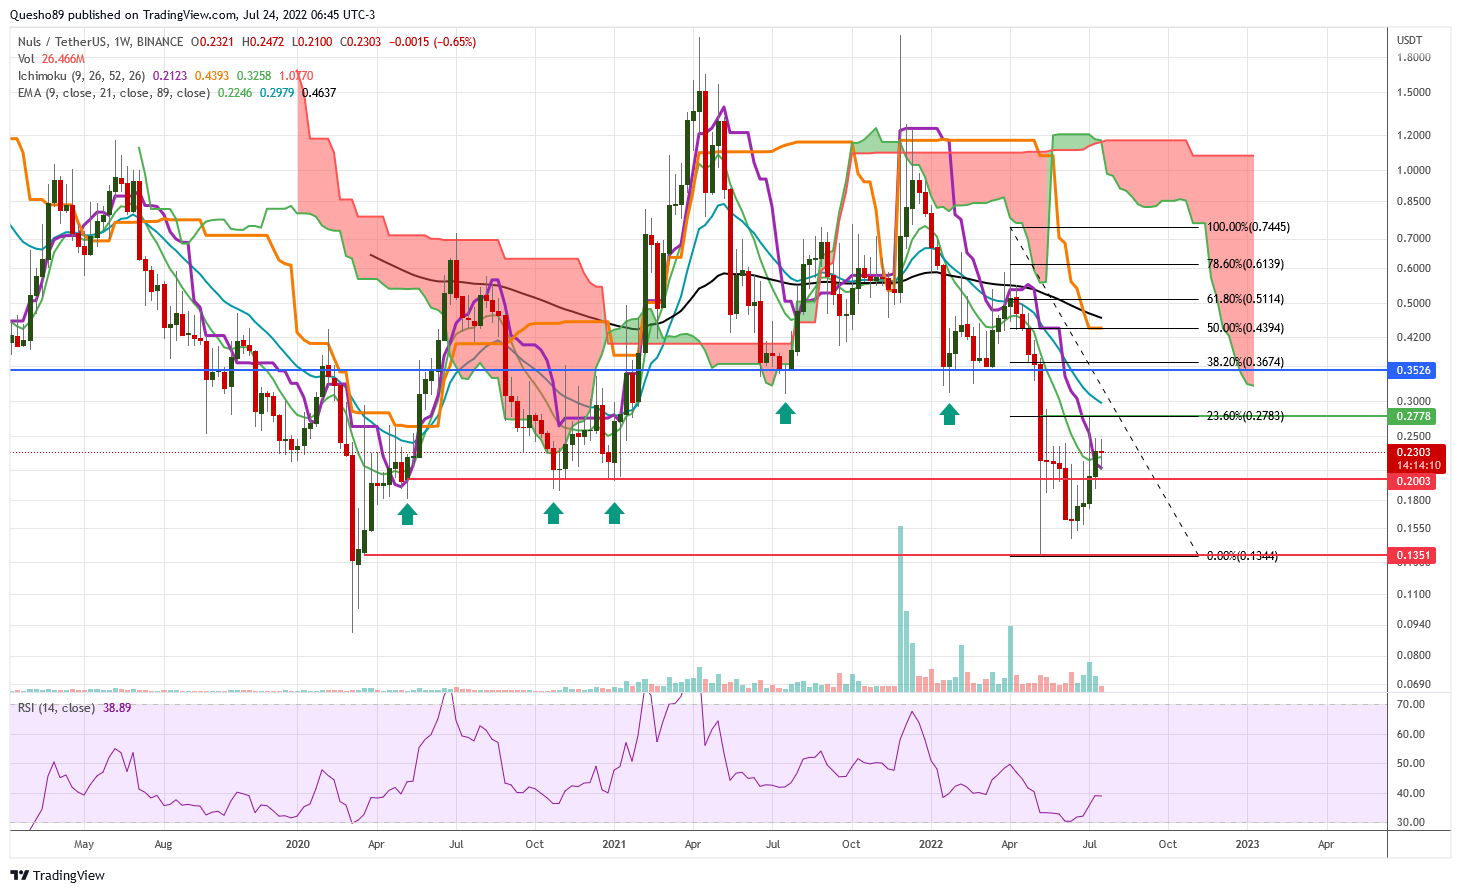The height and width of the screenshot is (893, 1461).
Task: Click the USDT currency label on price axis
Action: coord(1409,40)
